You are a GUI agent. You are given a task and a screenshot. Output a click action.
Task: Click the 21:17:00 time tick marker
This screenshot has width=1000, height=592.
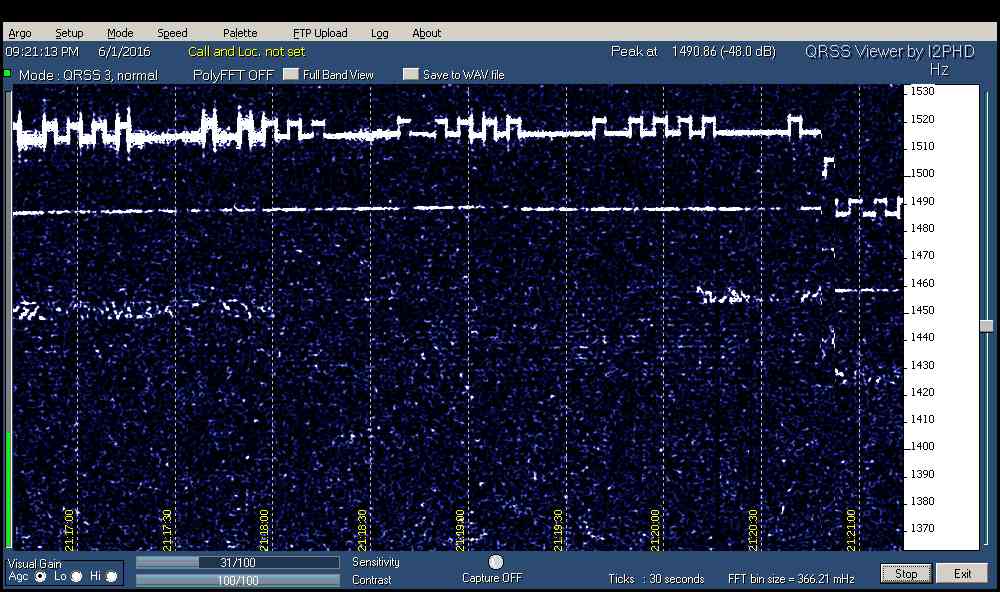69,529
